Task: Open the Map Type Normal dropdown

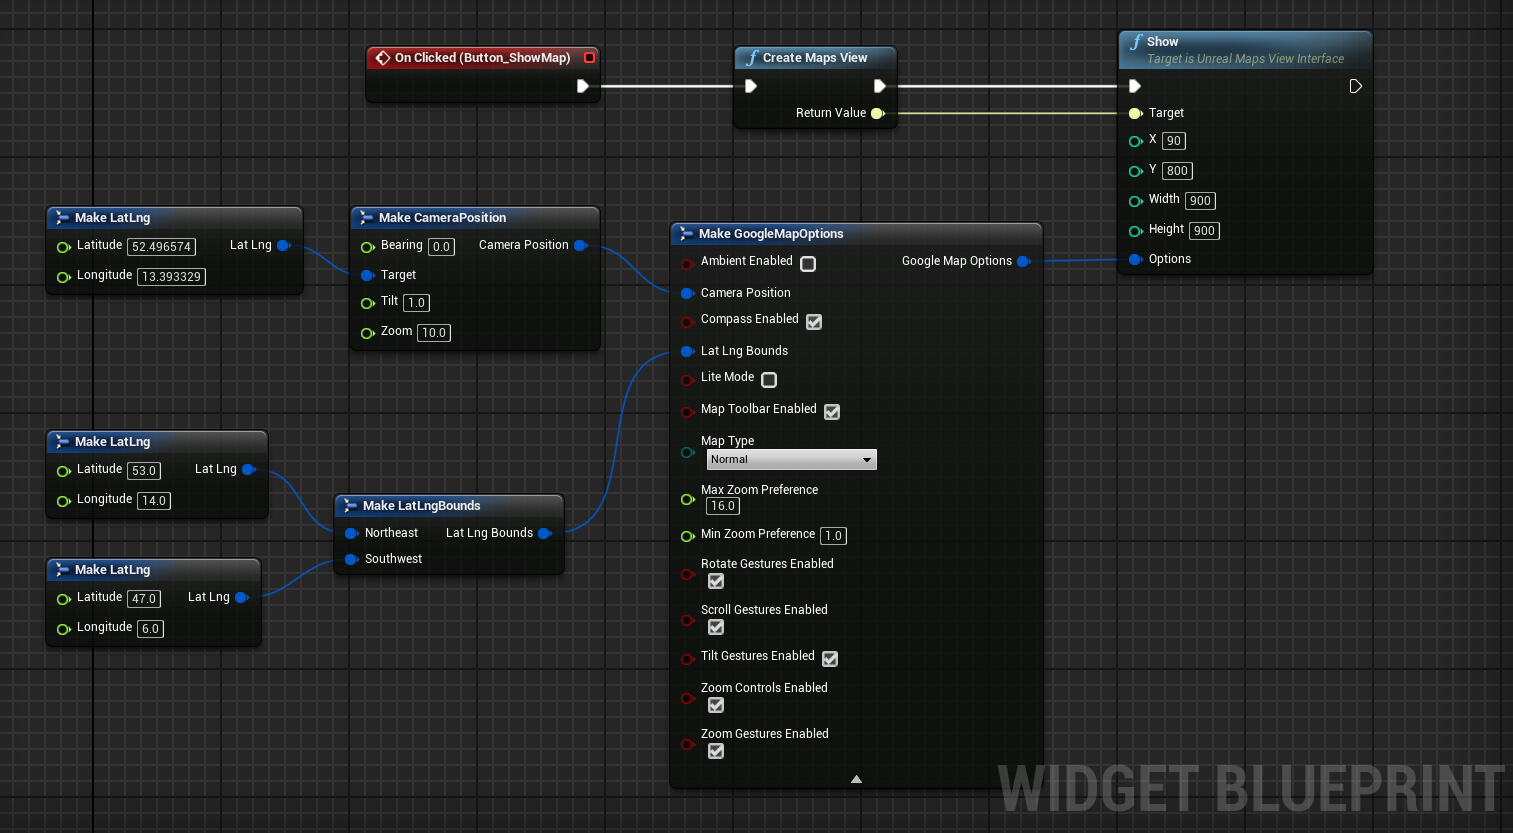Action: pyautogui.click(x=791, y=459)
